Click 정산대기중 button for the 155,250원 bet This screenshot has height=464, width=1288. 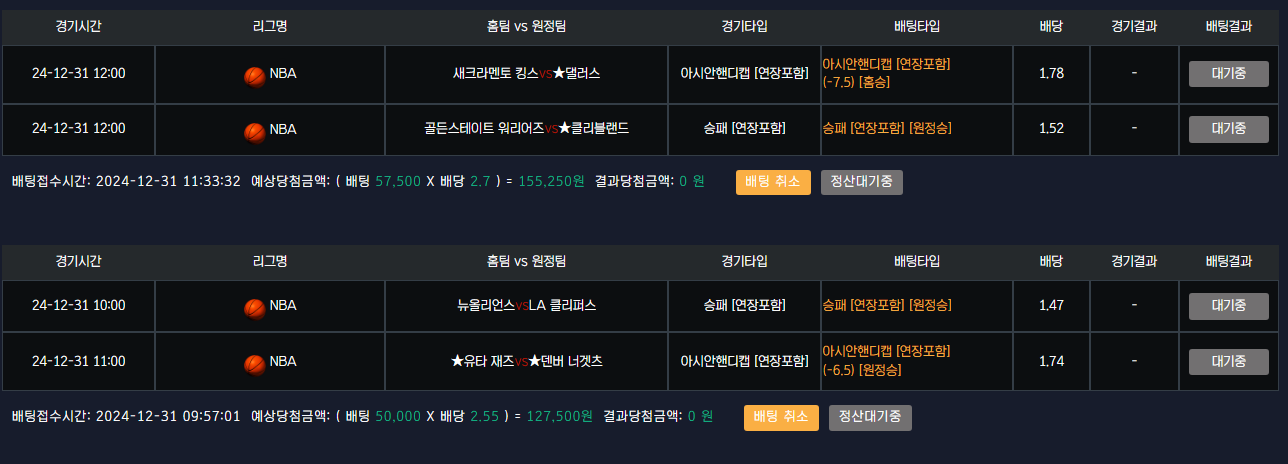(862, 182)
